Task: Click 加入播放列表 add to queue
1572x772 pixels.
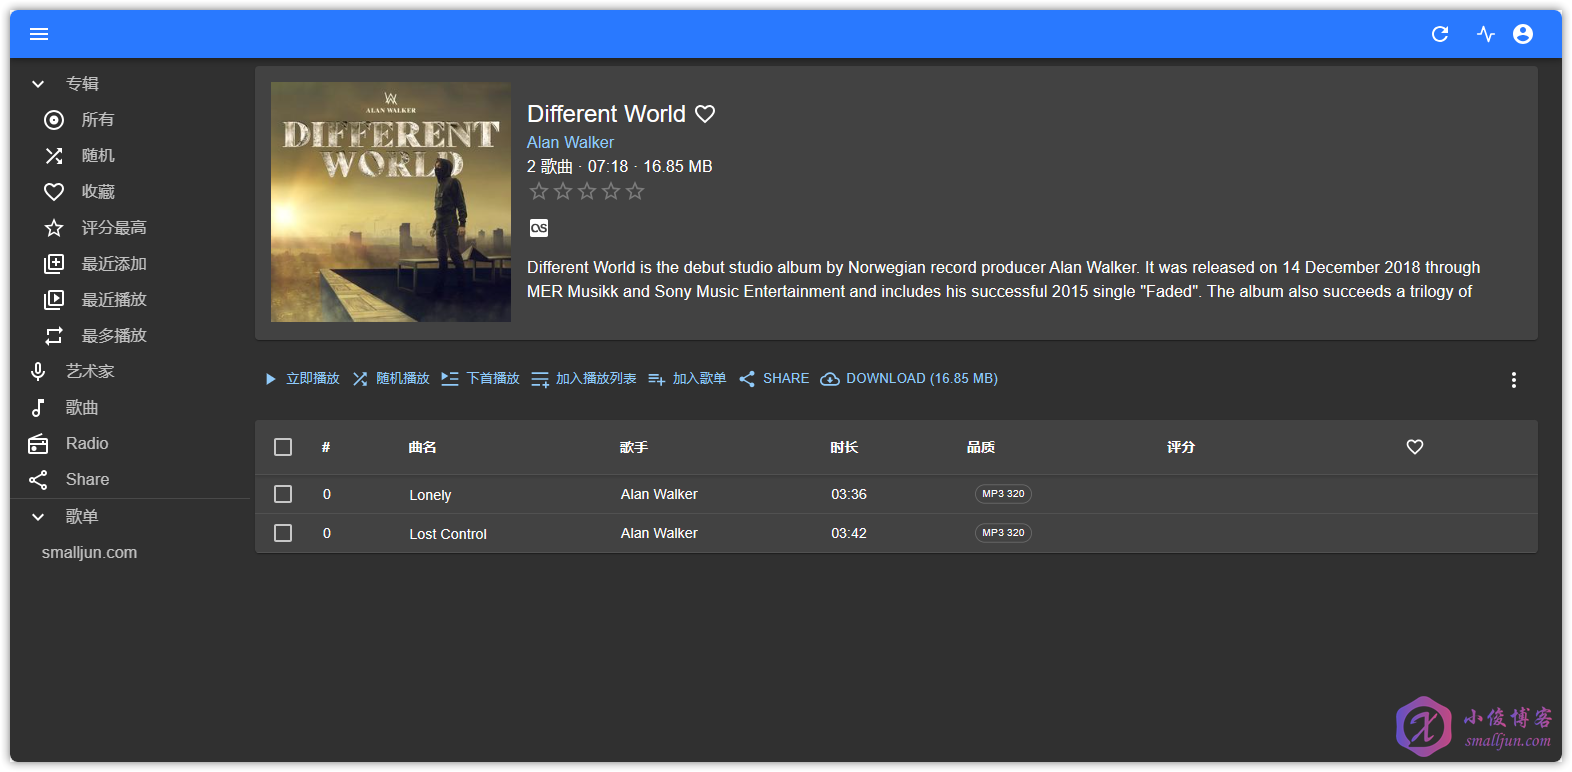Action: 584,379
